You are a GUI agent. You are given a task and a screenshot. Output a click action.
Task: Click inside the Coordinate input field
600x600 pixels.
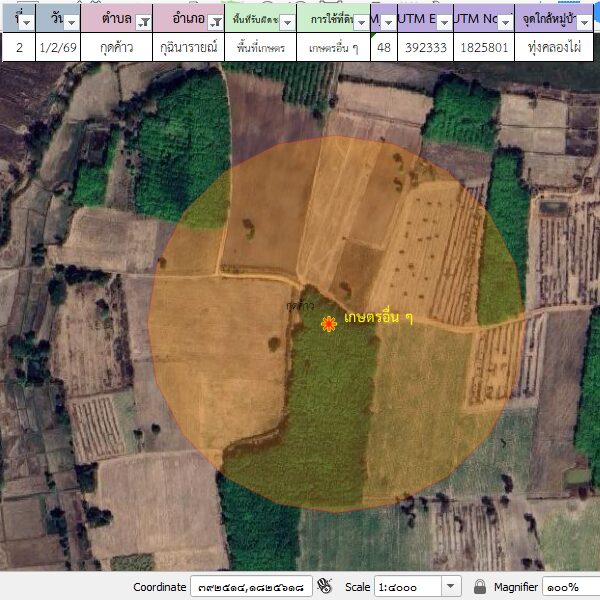(x=250, y=586)
